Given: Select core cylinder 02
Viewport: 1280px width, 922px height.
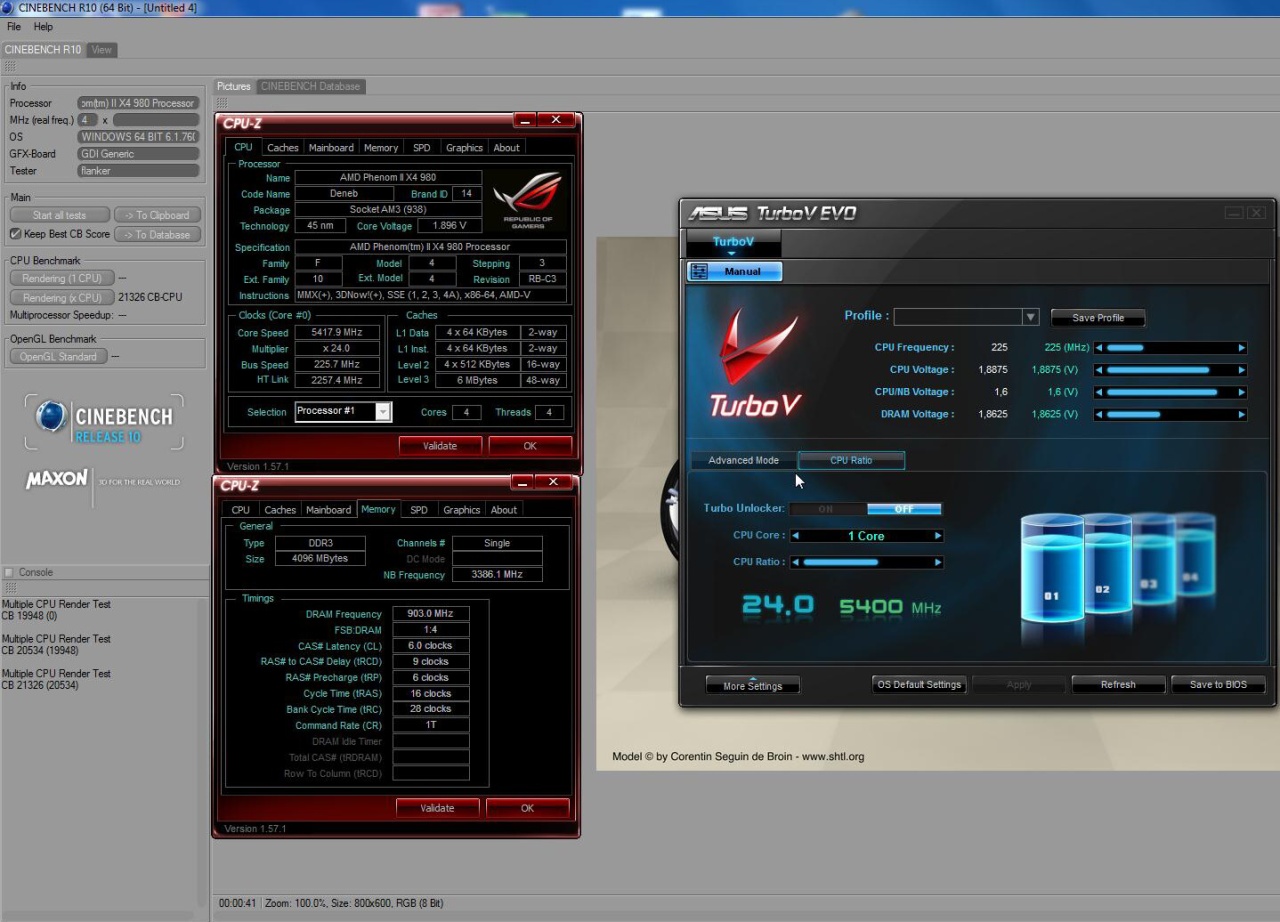Looking at the screenshot, I should click(1107, 565).
